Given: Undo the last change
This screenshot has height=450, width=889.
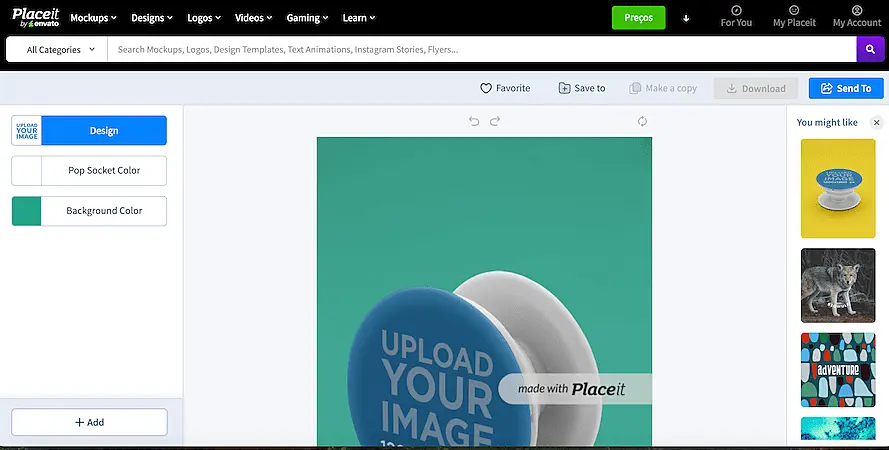Looking at the screenshot, I should click(474, 121).
